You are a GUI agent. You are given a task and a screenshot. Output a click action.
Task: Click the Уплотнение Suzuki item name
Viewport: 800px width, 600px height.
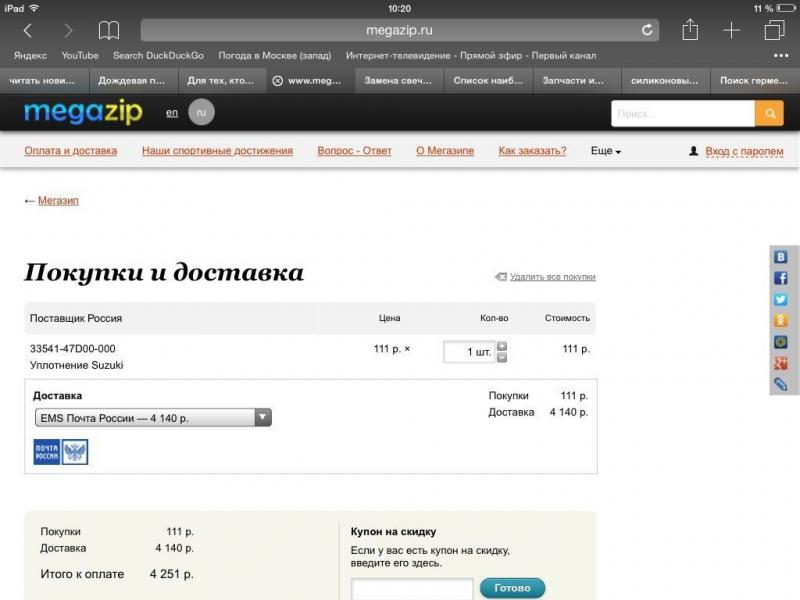pyautogui.click(x=77, y=365)
